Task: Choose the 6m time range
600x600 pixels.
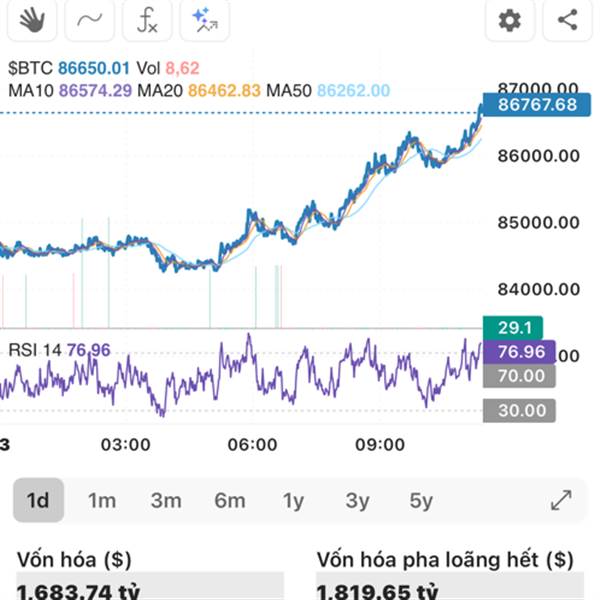Action: click(x=229, y=500)
